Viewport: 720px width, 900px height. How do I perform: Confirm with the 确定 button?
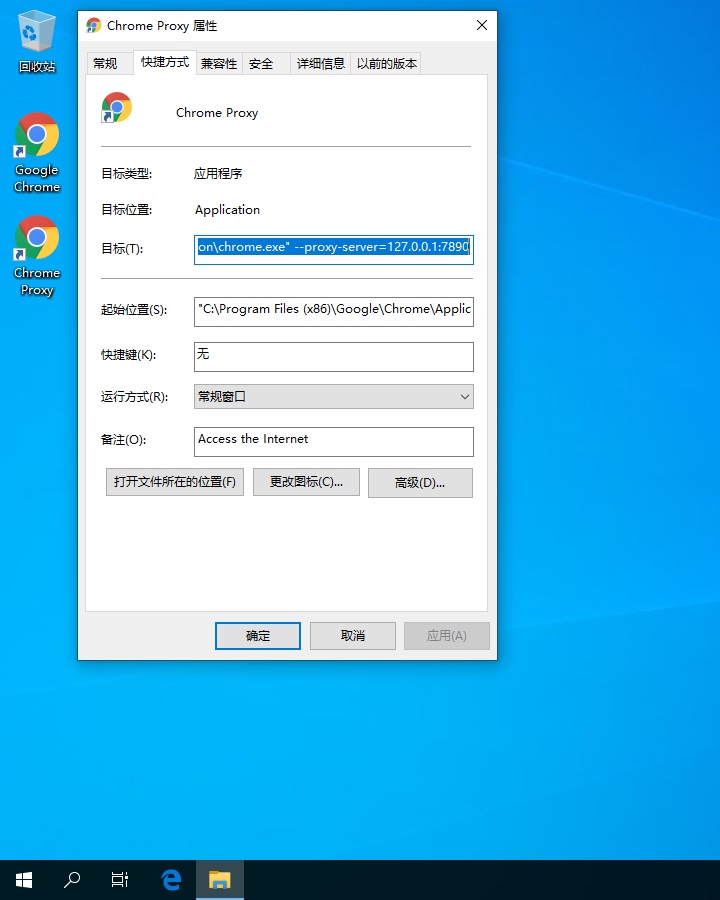coord(258,635)
